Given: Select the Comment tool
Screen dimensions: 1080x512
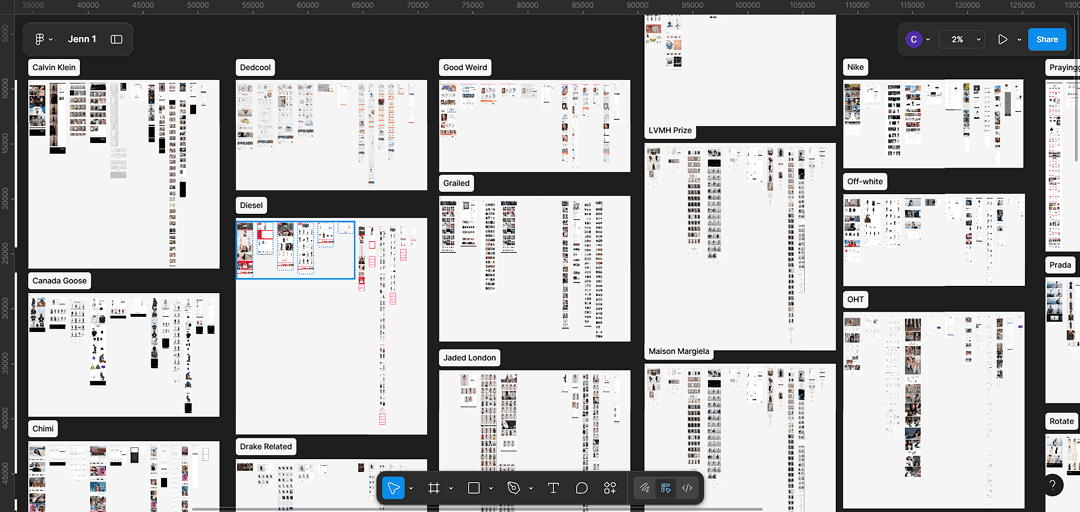Looking at the screenshot, I should (581, 488).
